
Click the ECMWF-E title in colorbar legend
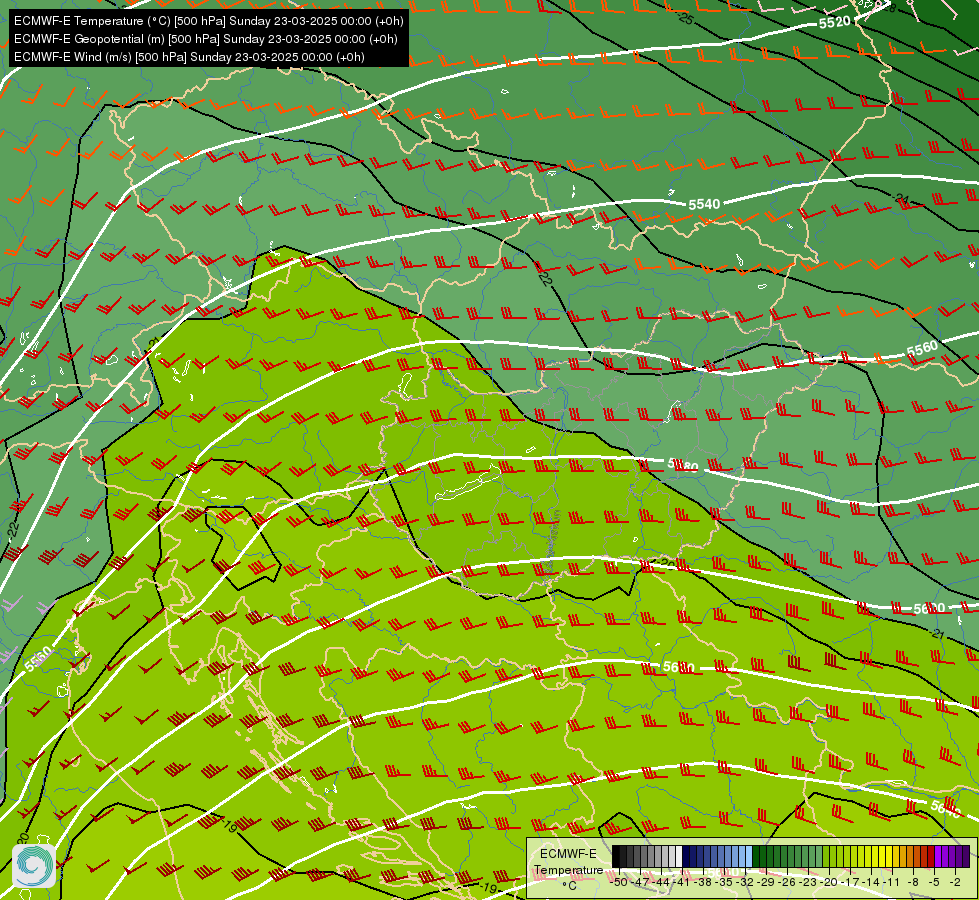click(568, 854)
